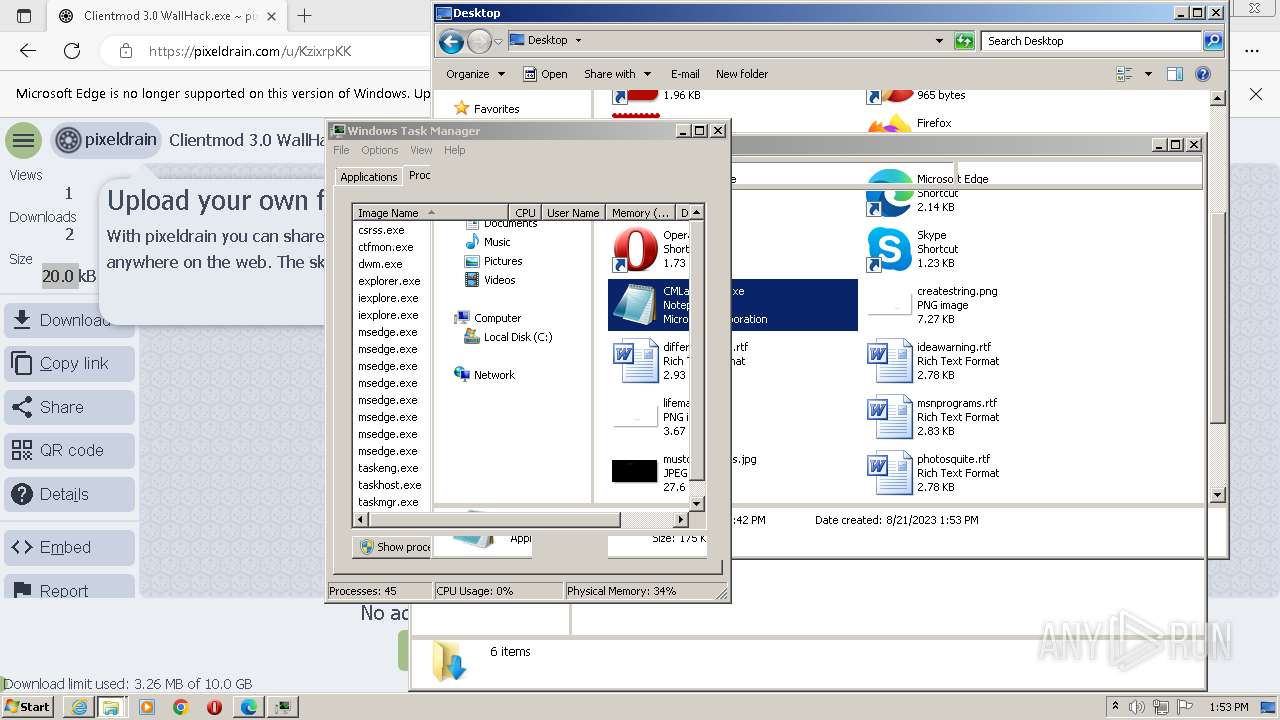
Task: Select createstring.png file
Action: [x=933, y=305]
